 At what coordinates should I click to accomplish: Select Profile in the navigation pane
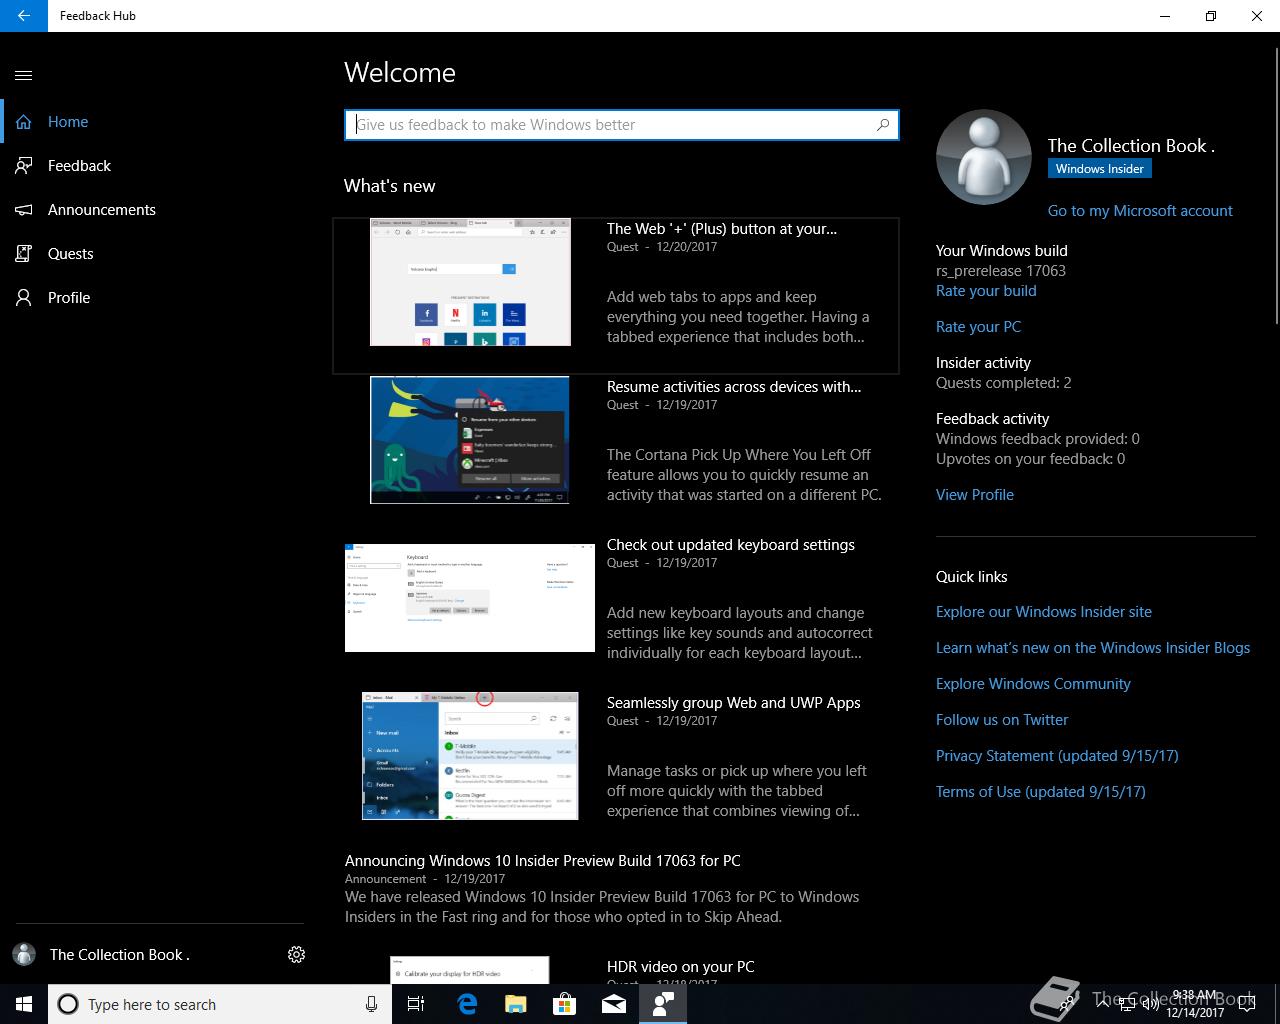(152, 298)
